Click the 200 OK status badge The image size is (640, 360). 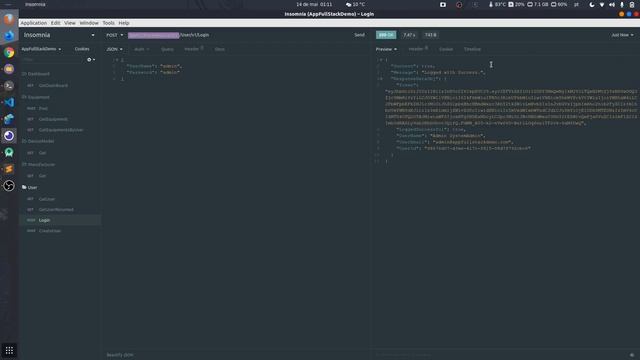coord(386,35)
